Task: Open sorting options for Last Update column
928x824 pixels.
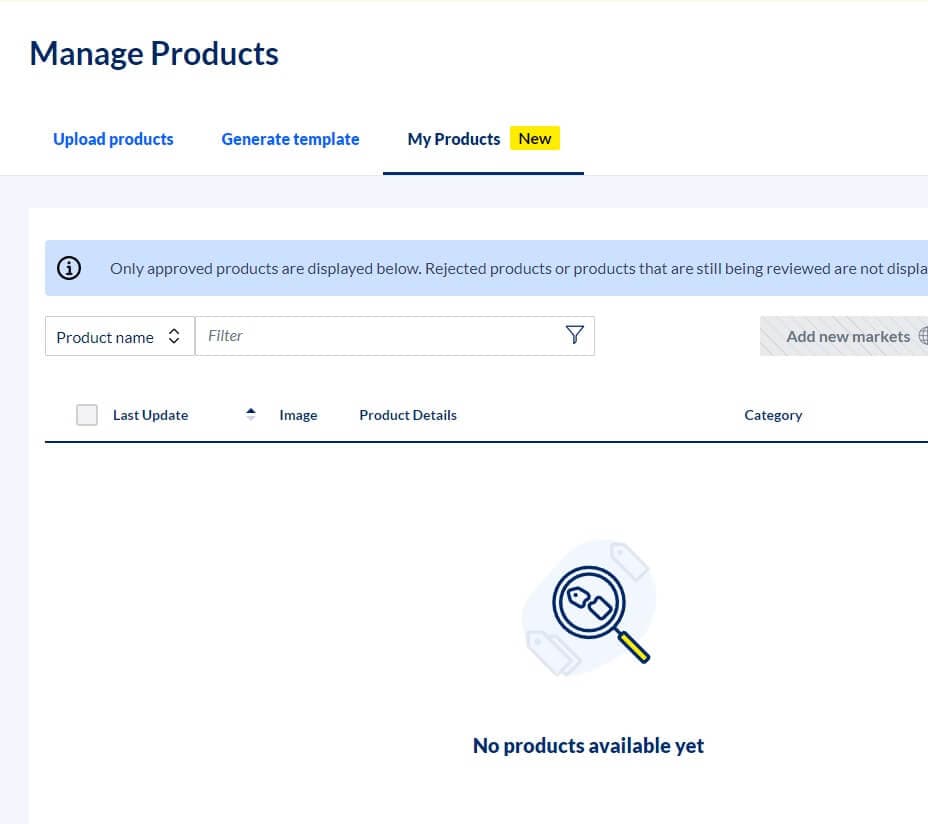Action: coord(250,414)
